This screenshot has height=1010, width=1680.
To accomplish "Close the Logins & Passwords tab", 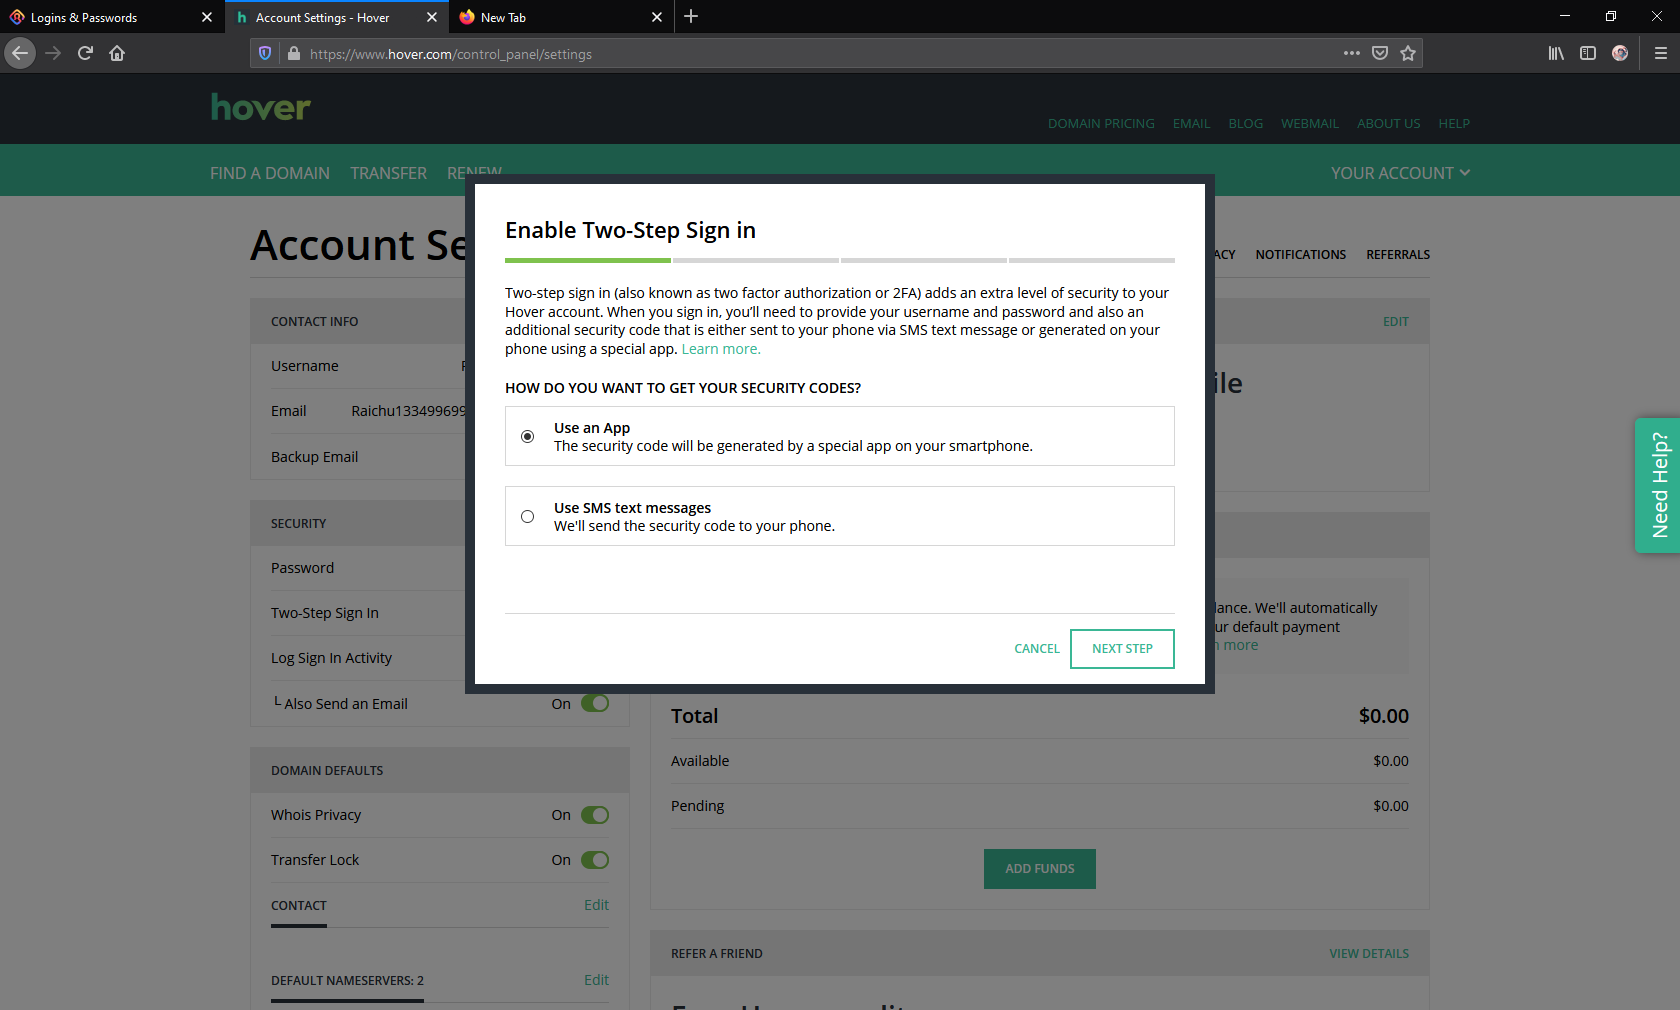I will tap(207, 17).
